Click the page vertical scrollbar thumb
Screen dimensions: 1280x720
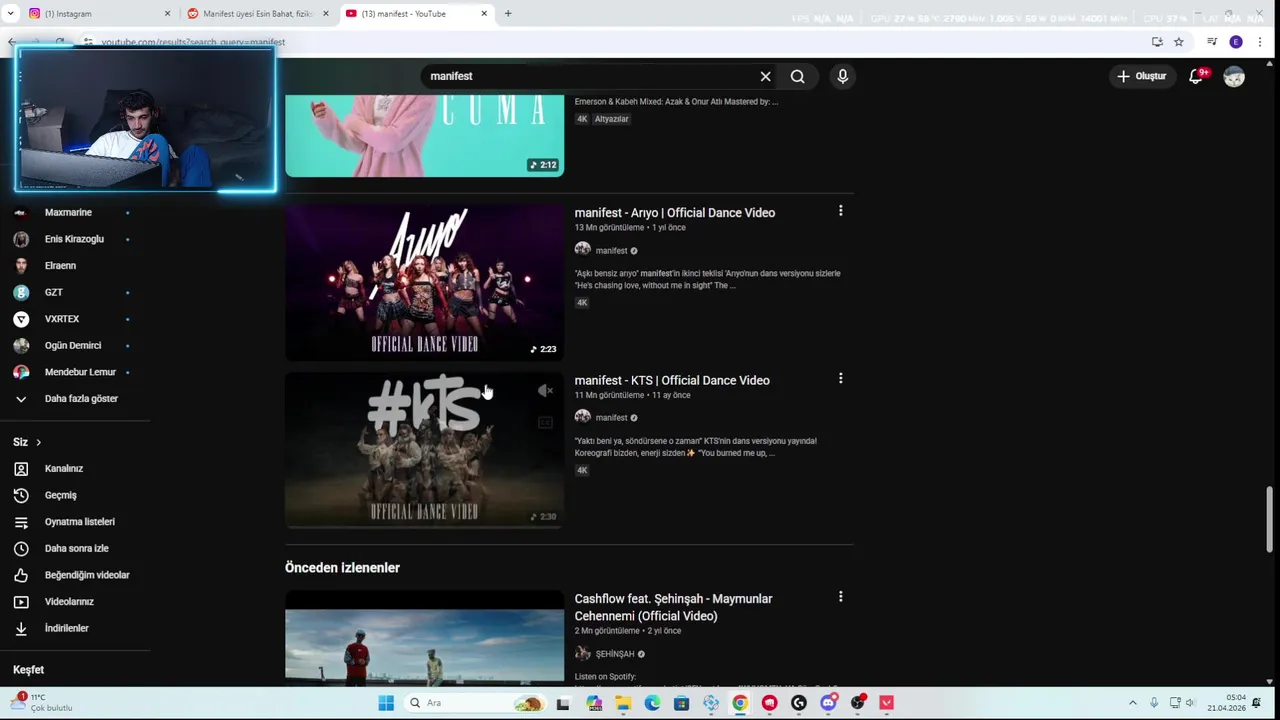(x=1270, y=519)
